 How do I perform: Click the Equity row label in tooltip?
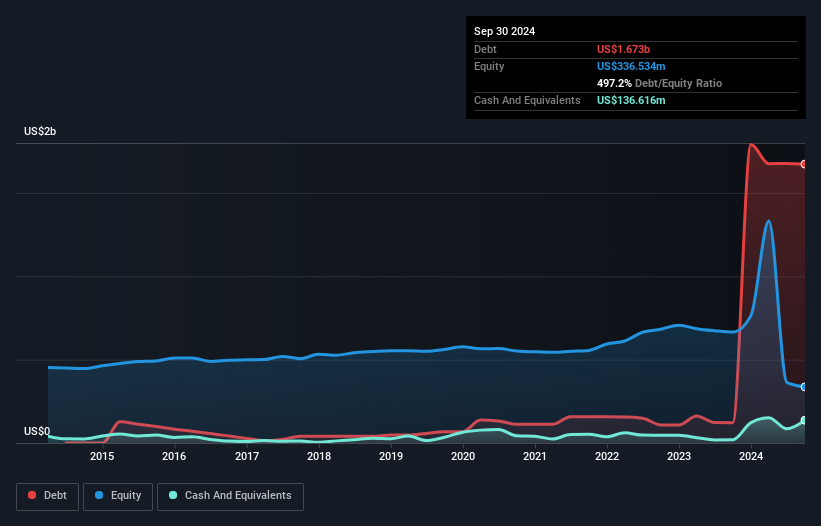(x=489, y=66)
